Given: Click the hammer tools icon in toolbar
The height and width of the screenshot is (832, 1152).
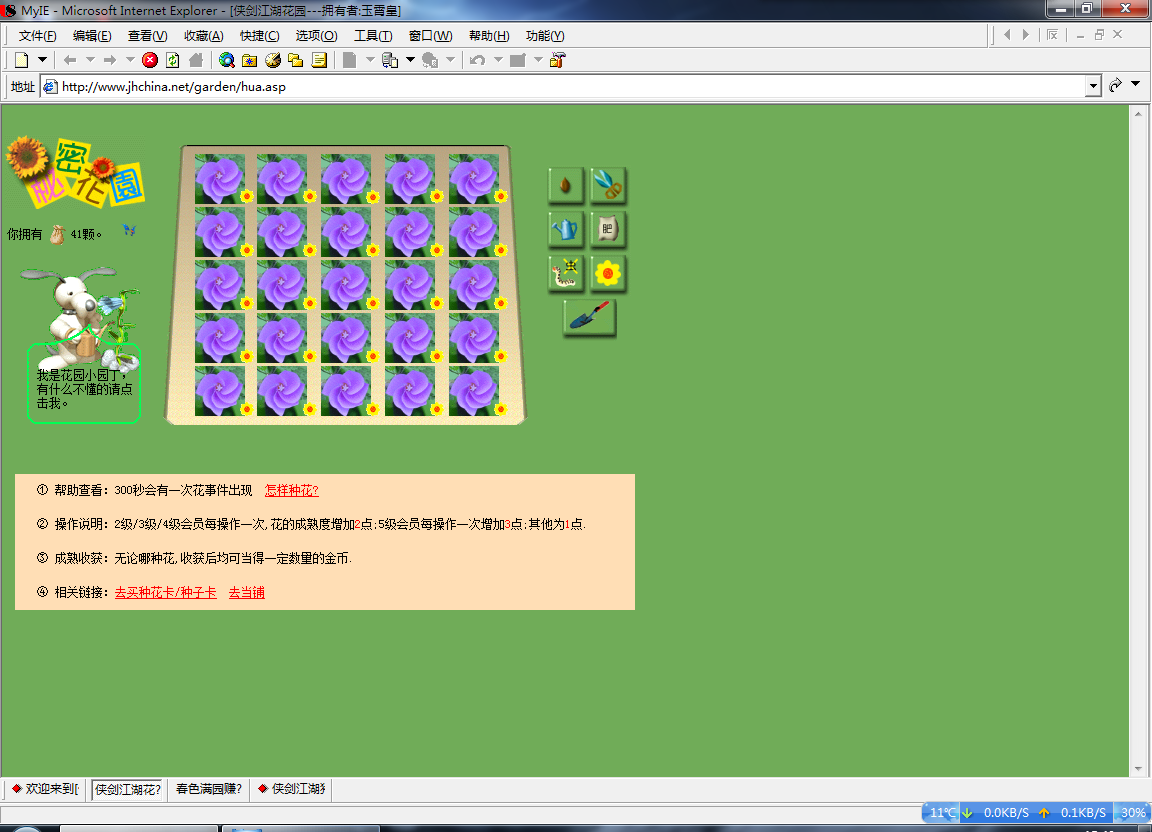Looking at the screenshot, I should 558,60.
